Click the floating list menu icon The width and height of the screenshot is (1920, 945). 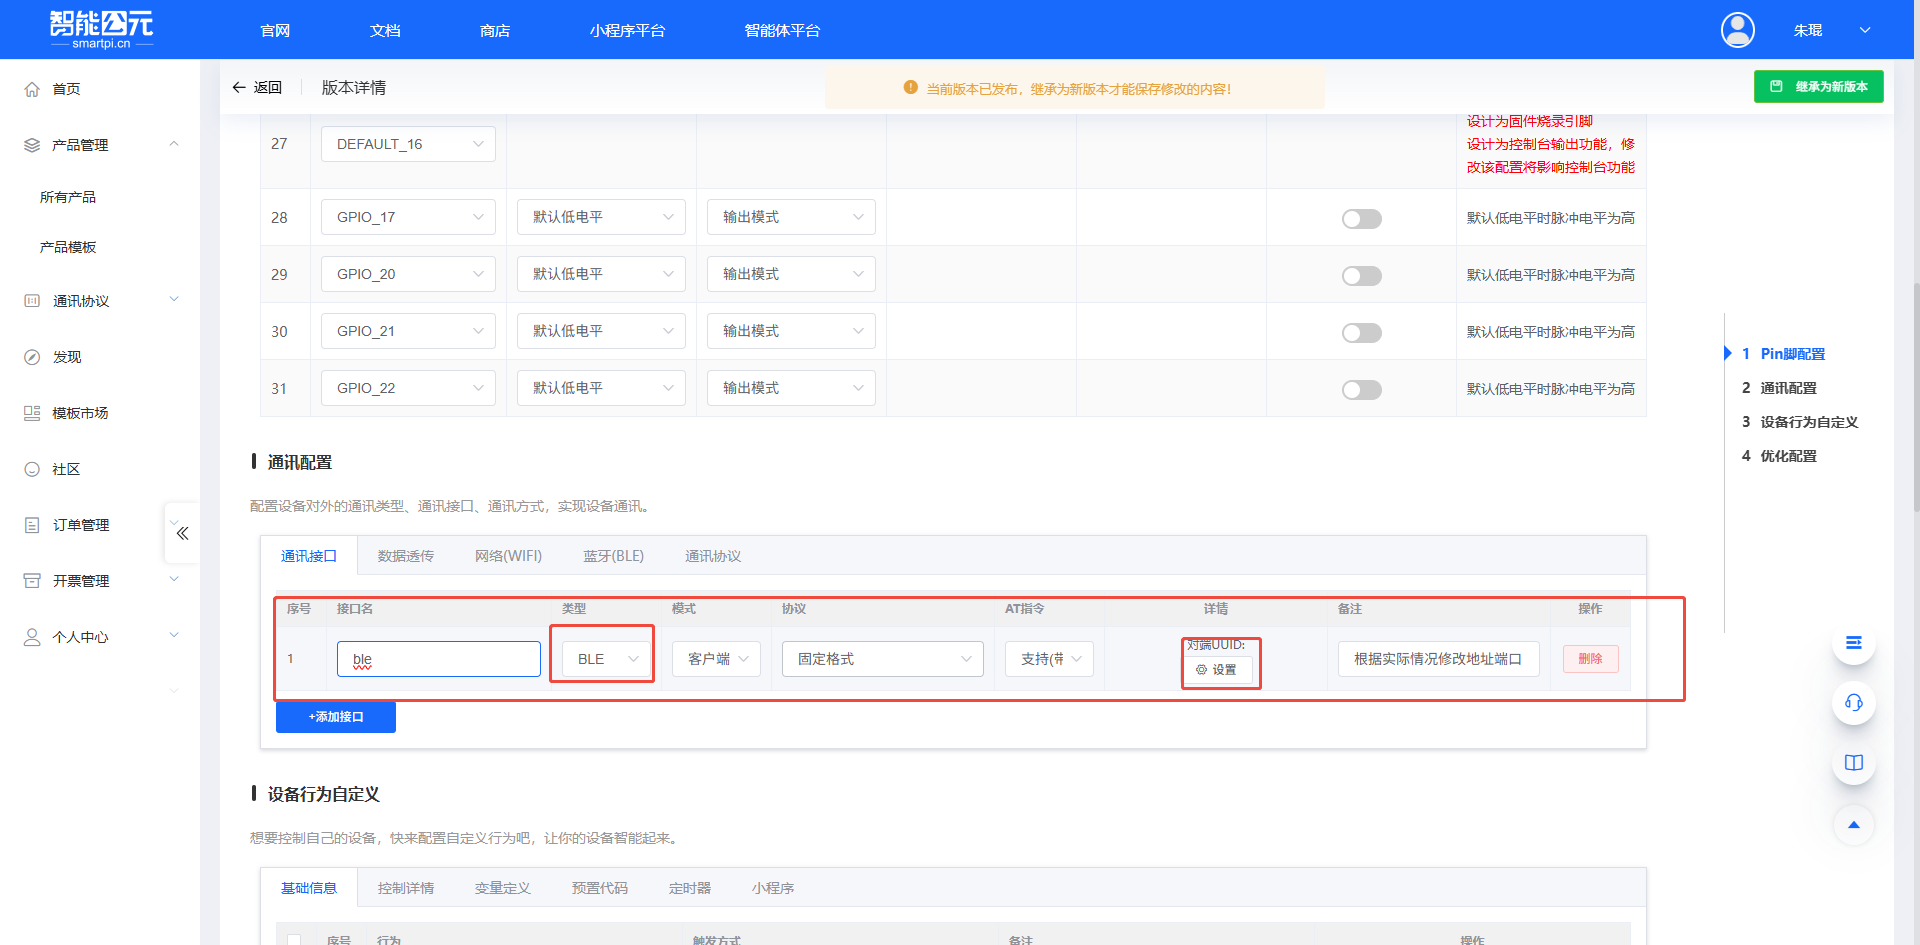pos(1853,643)
